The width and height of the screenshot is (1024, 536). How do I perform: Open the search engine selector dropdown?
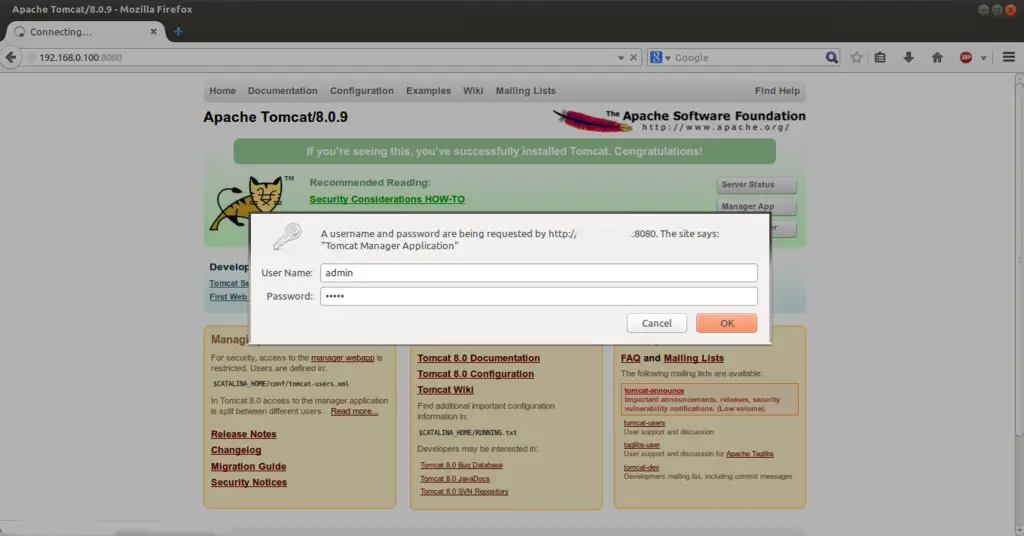(x=660, y=57)
